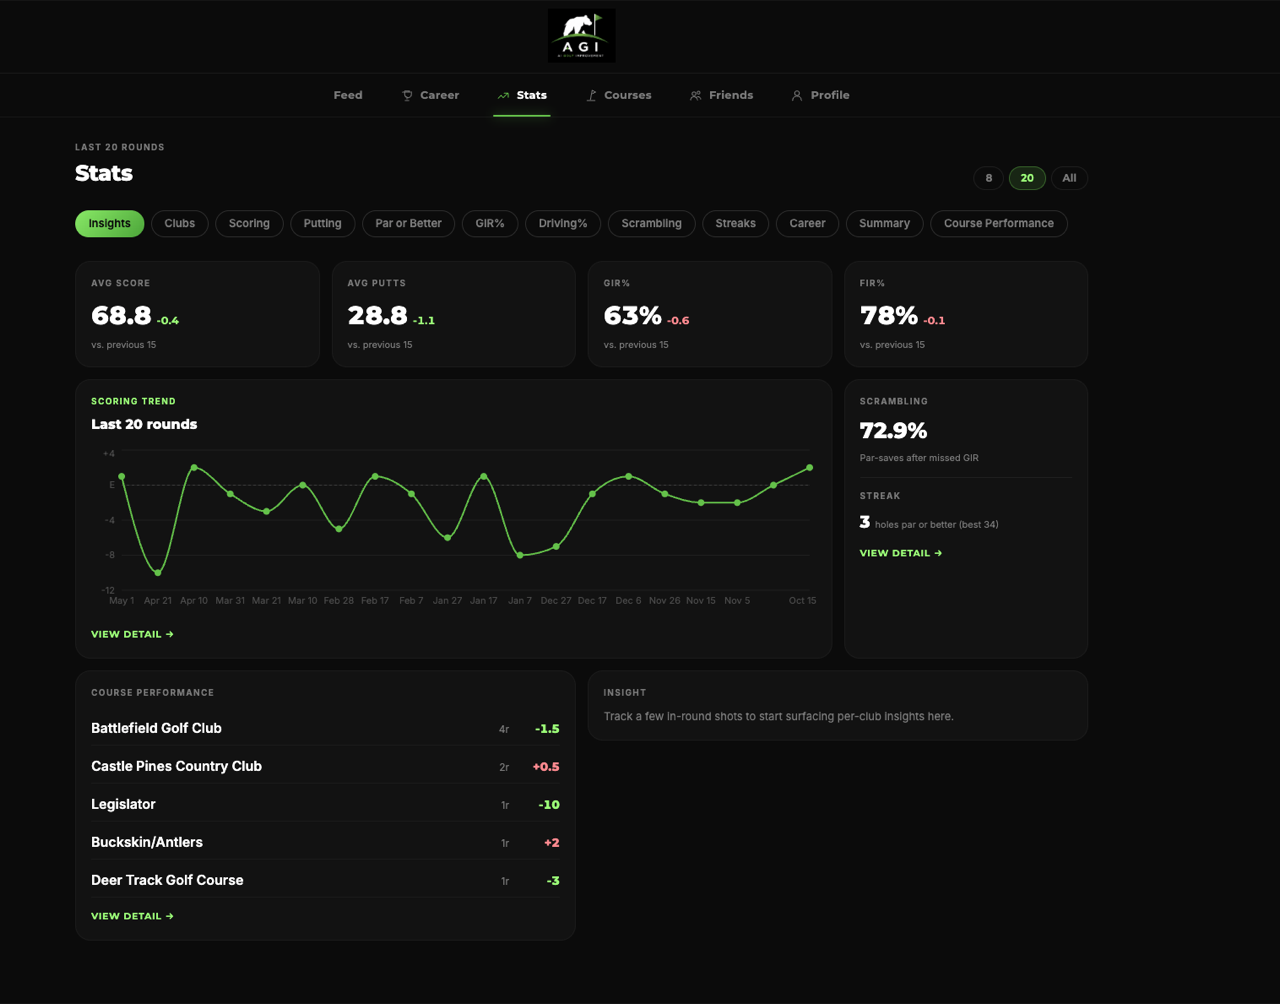
Task: Select the GIR% pill
Action: (490, 223)
